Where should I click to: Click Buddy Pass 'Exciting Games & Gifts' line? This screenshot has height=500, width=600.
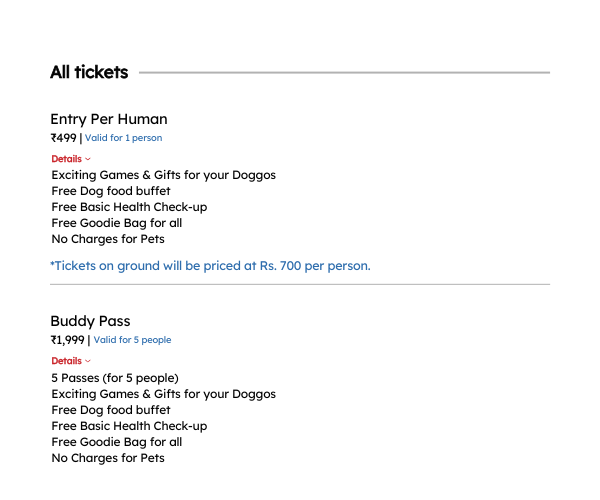coord(164,394)
